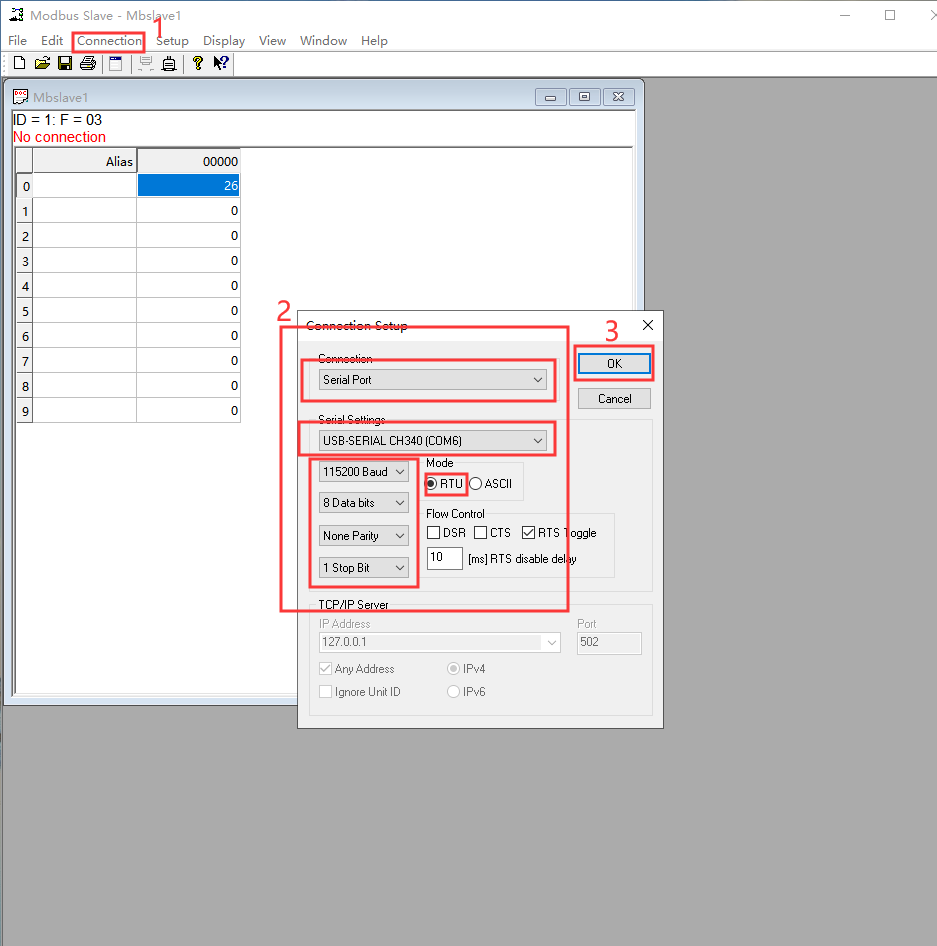The width and height of the screenshot is (937, 946).
Task: Open the Connection menu
Action: [109, 41]
